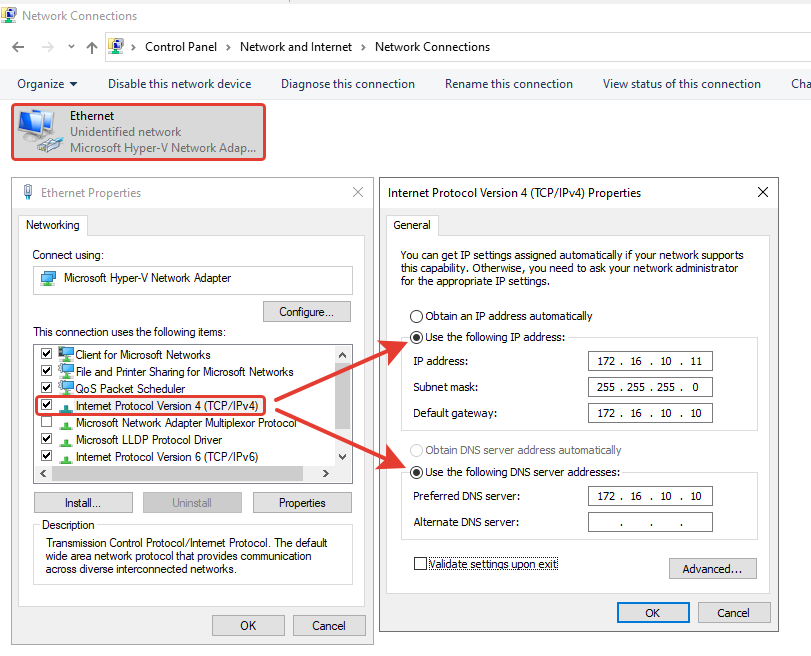This screenshot has height=656, width=811.
Task: Click the QoS Packet Scheduler icon
Action: click(x=66, y=388)
